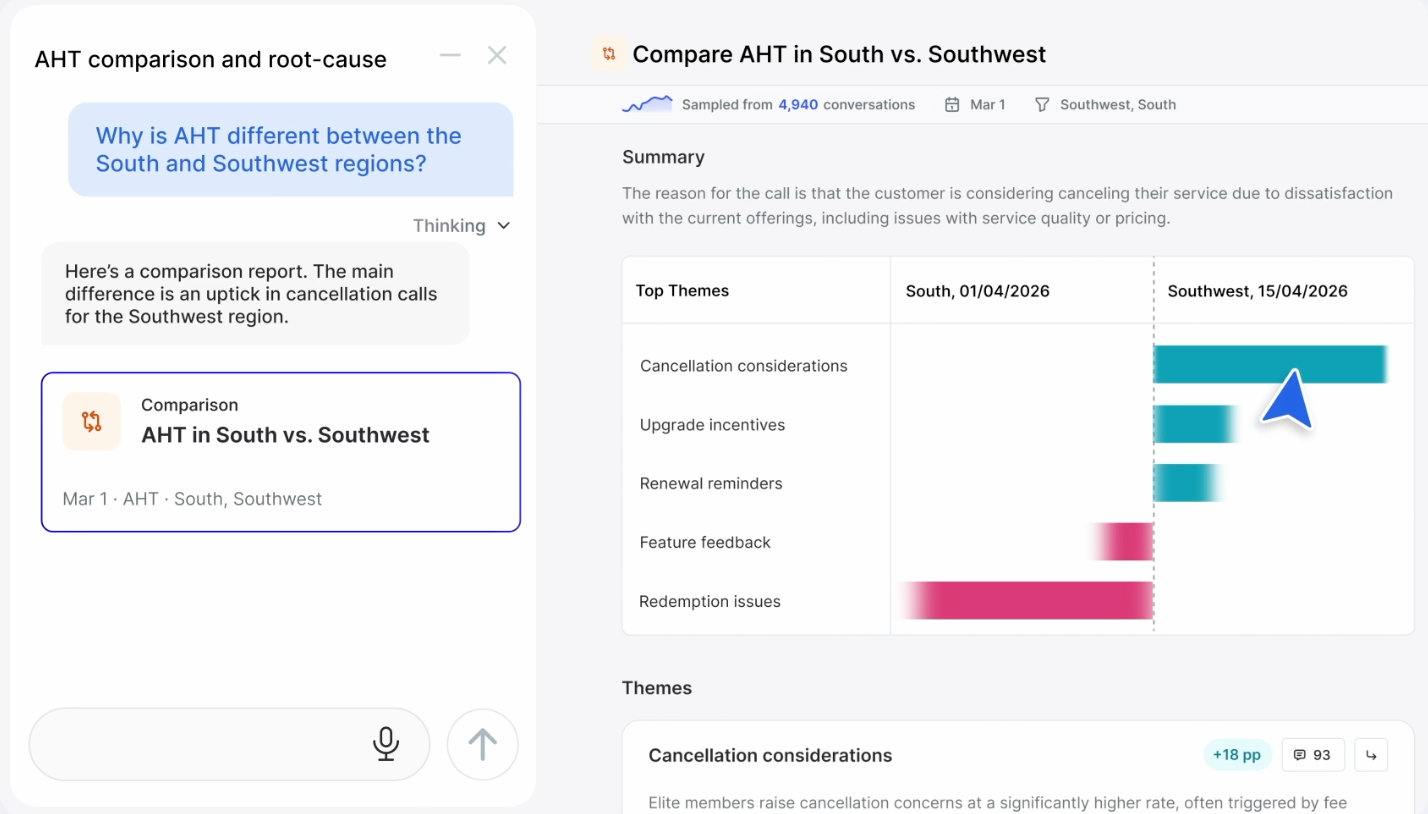Click the +18 pp badge
The height and width of the screenshot is (814, 1428).
(x=1237, y=755)
